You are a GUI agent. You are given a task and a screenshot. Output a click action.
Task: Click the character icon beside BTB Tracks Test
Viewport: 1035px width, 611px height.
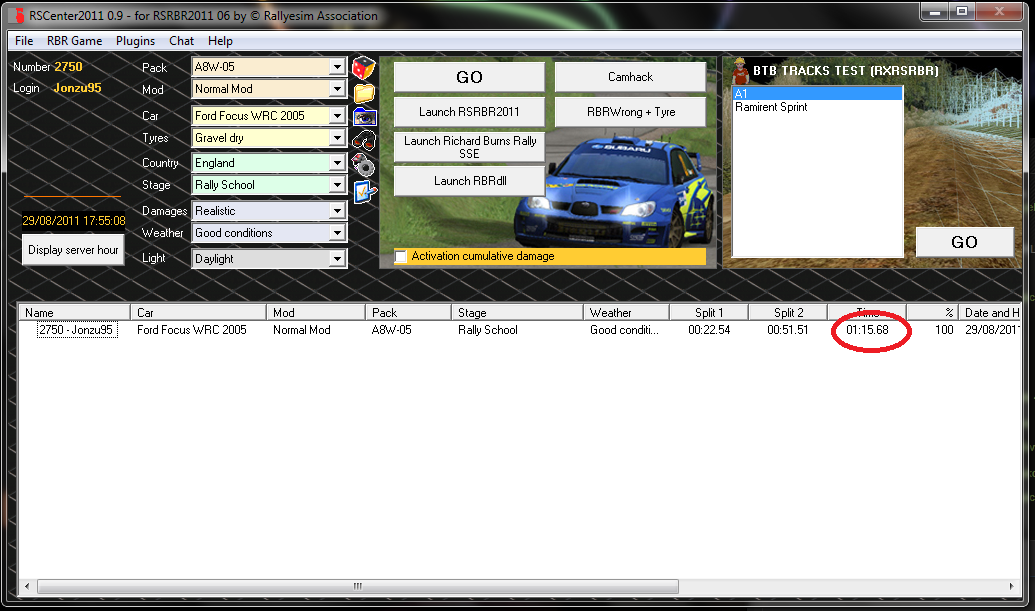click(740, 71)
